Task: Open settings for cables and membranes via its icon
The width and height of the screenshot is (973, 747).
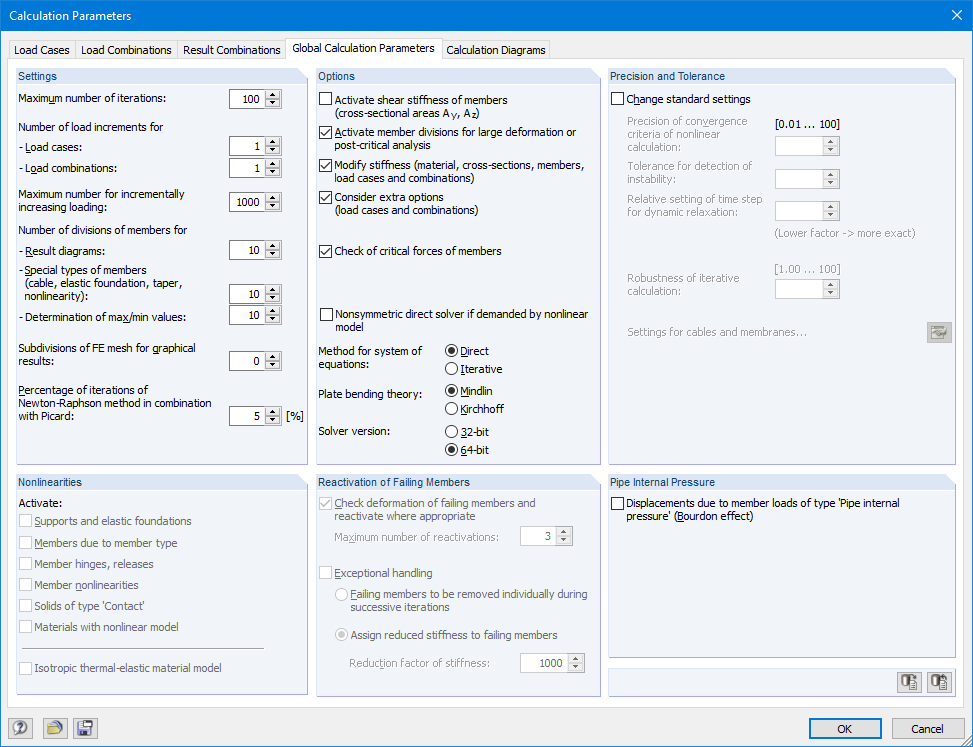Action: [x=938, y=331]
